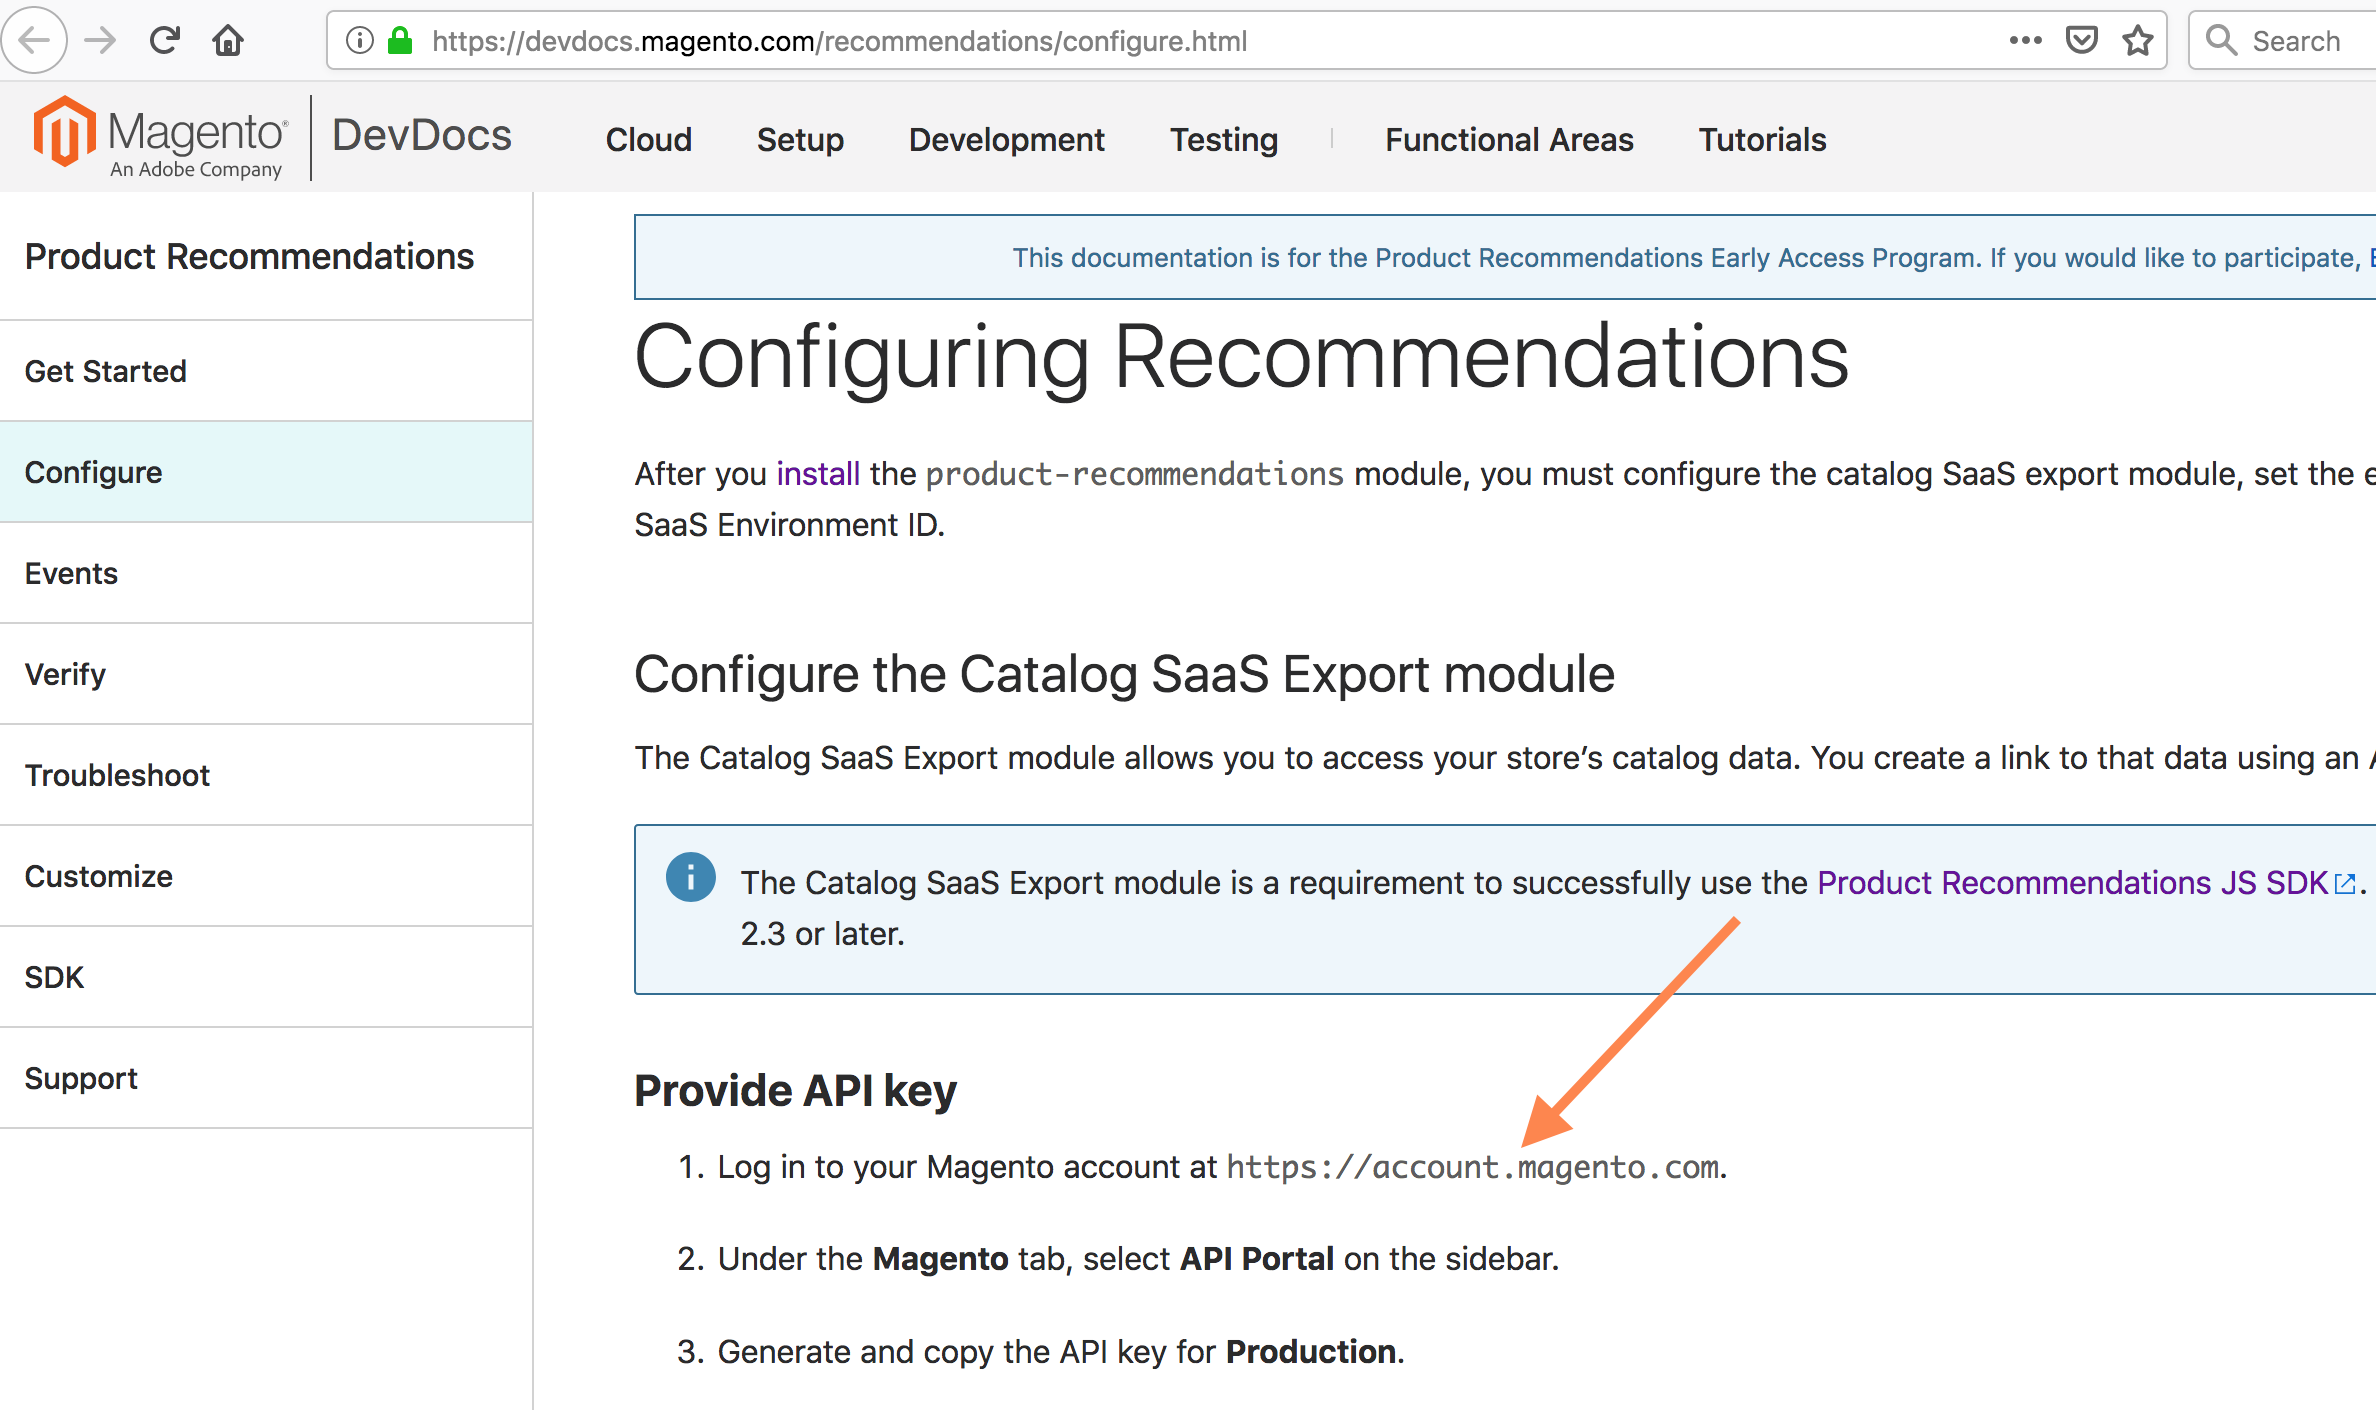Image resolution: width=2376 pixels, height=1410 pixels.
Task: Focus the browser Search field
Action: point(2295,41)
